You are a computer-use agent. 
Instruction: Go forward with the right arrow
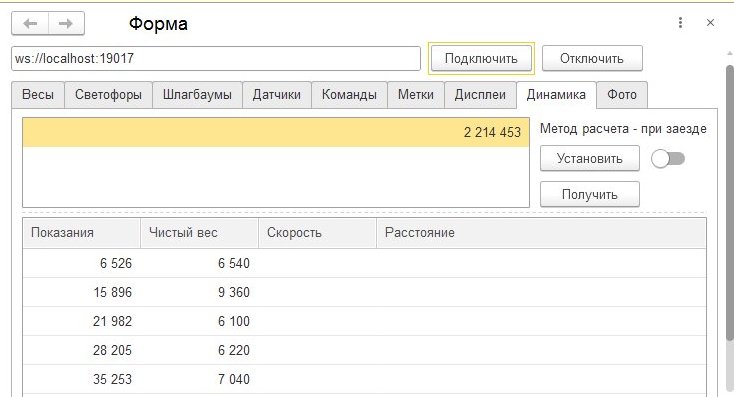click(x=66, y=23)
